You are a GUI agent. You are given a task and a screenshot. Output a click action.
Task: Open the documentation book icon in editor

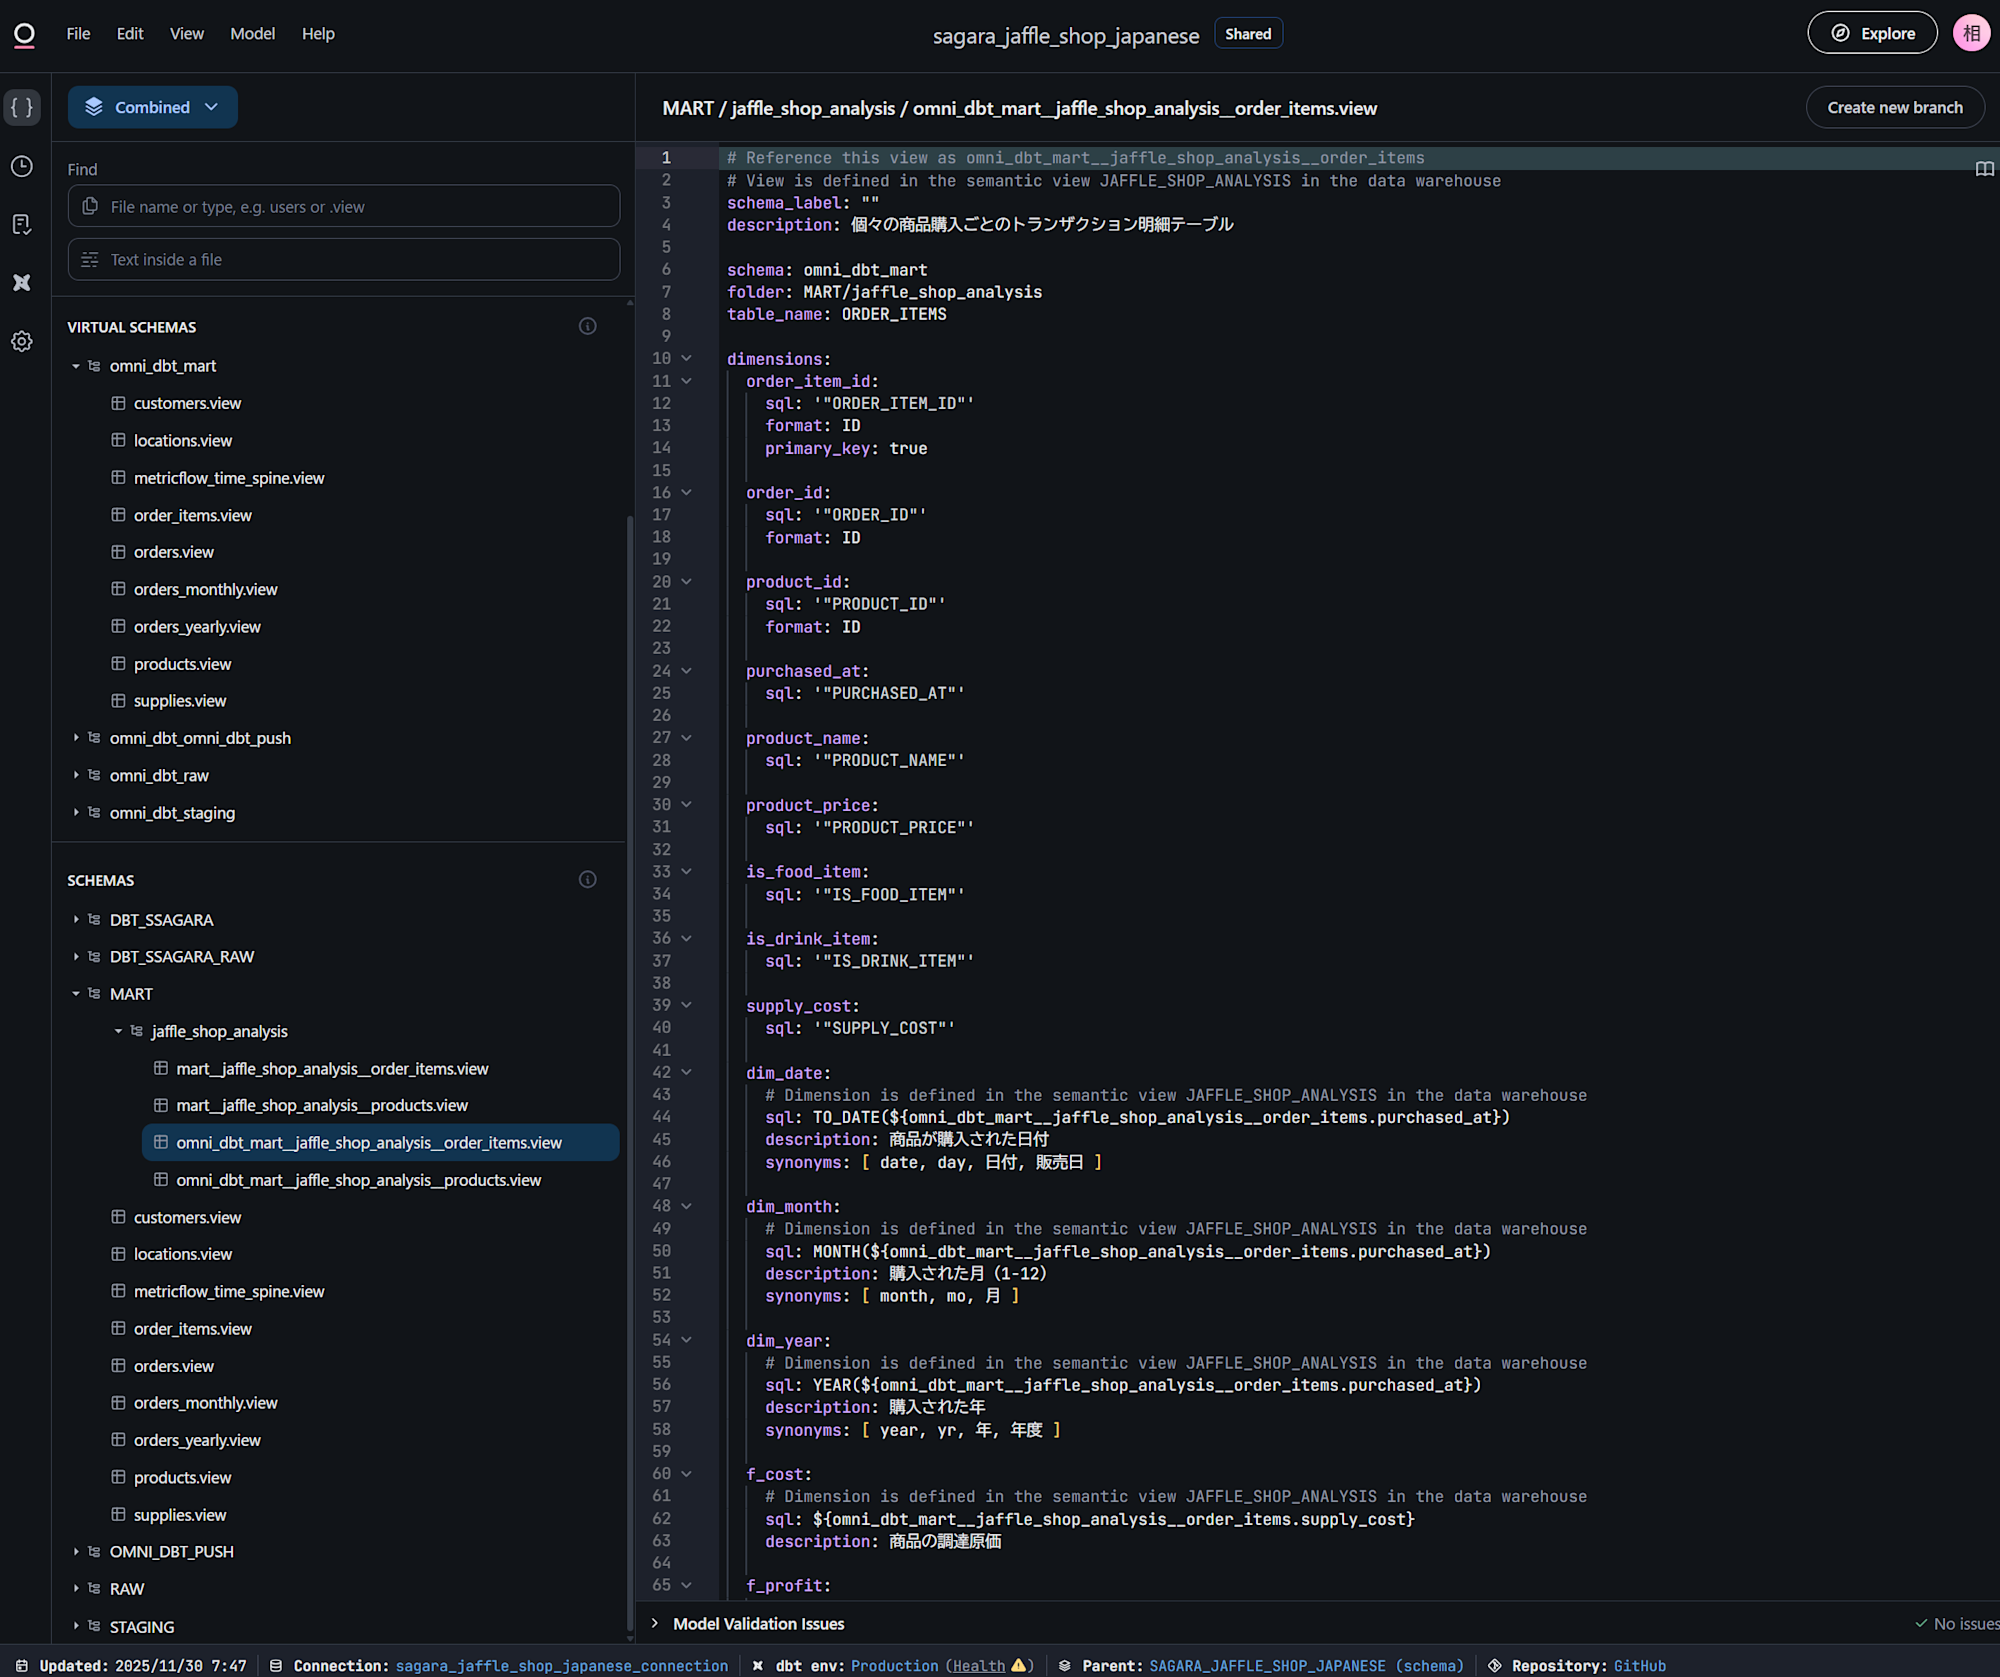[x=1984, y=169]
